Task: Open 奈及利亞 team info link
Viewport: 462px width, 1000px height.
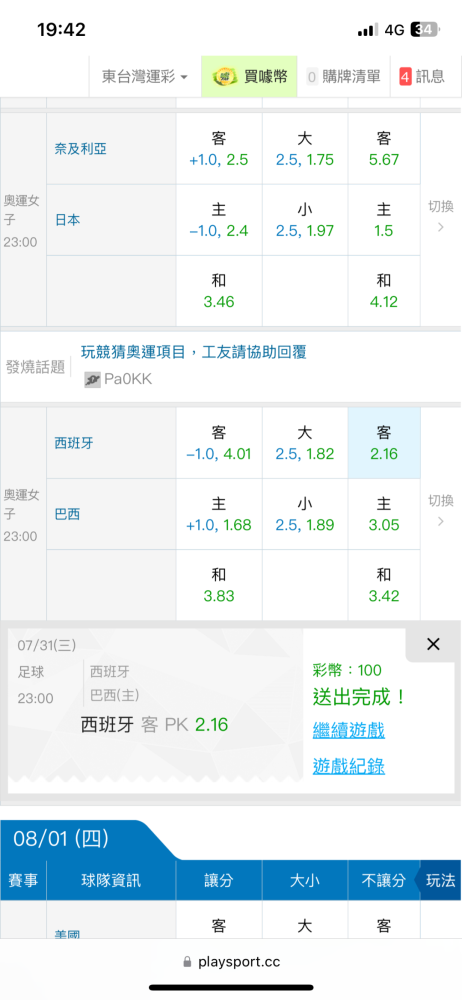Action: click(x=80, y=149)
